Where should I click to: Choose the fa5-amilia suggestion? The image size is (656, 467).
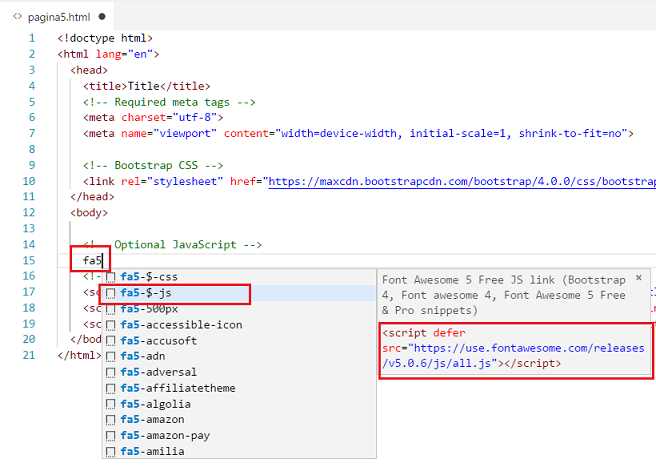pyautogui.click(x=239, y=452)
